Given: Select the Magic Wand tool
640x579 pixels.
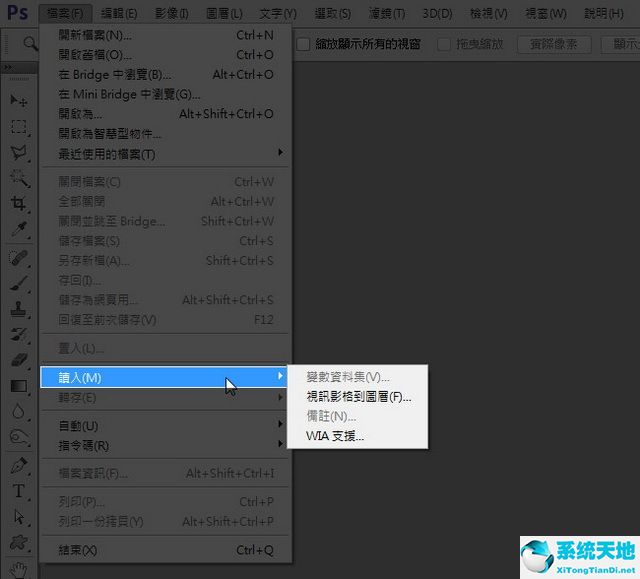Looking at the screenshot, I should pos(18,178).
